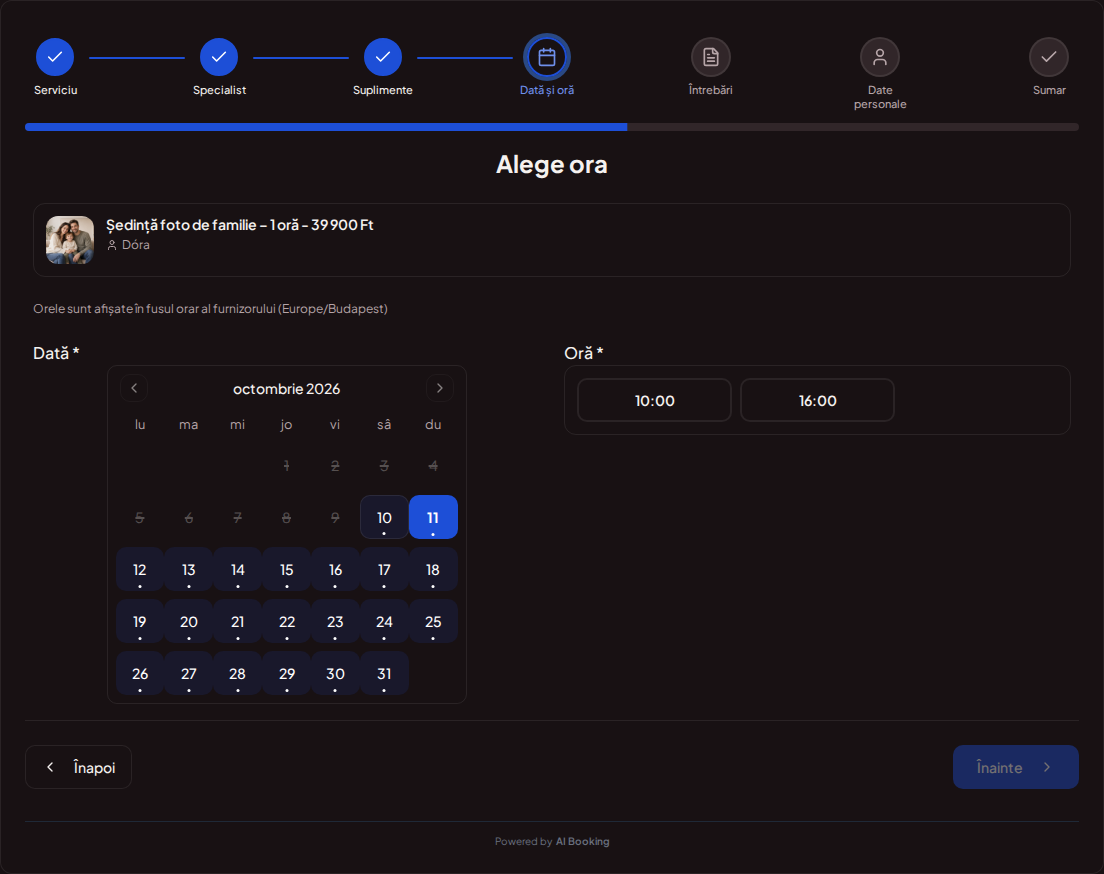Click the service title Ședință foto de familie

(x=239, y=225)
